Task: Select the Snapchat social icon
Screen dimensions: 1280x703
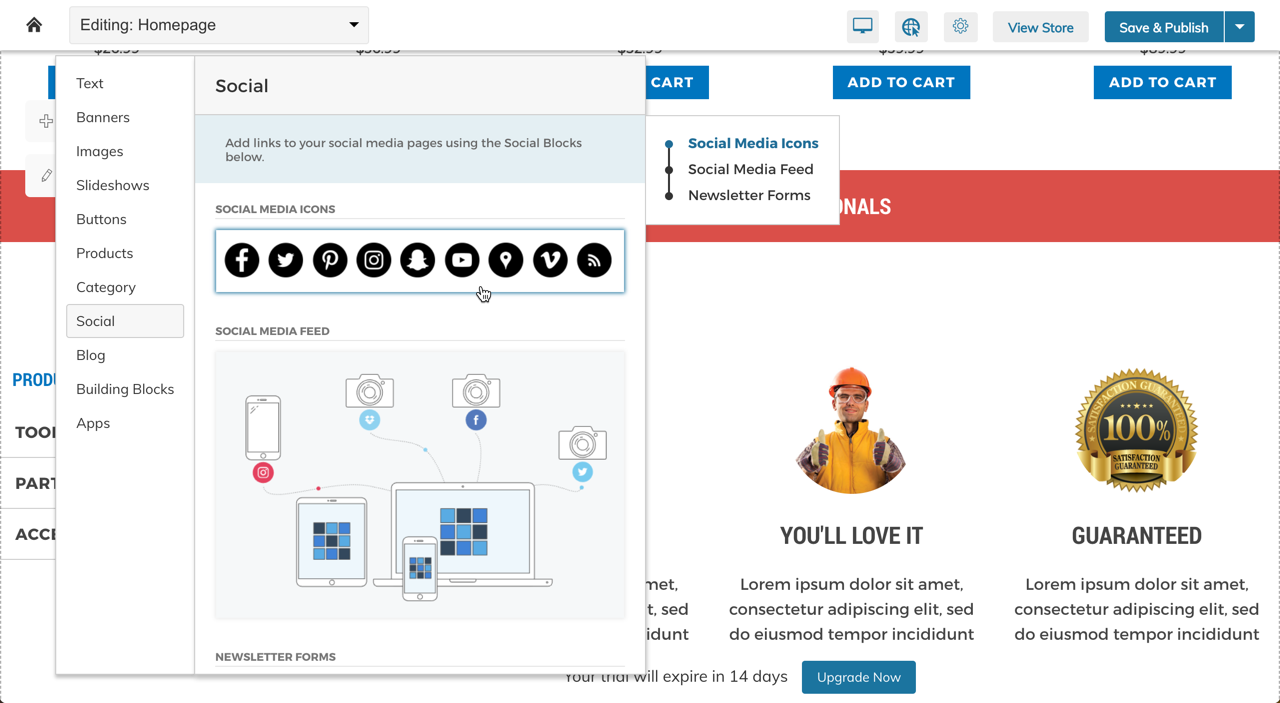Action: 418,260
